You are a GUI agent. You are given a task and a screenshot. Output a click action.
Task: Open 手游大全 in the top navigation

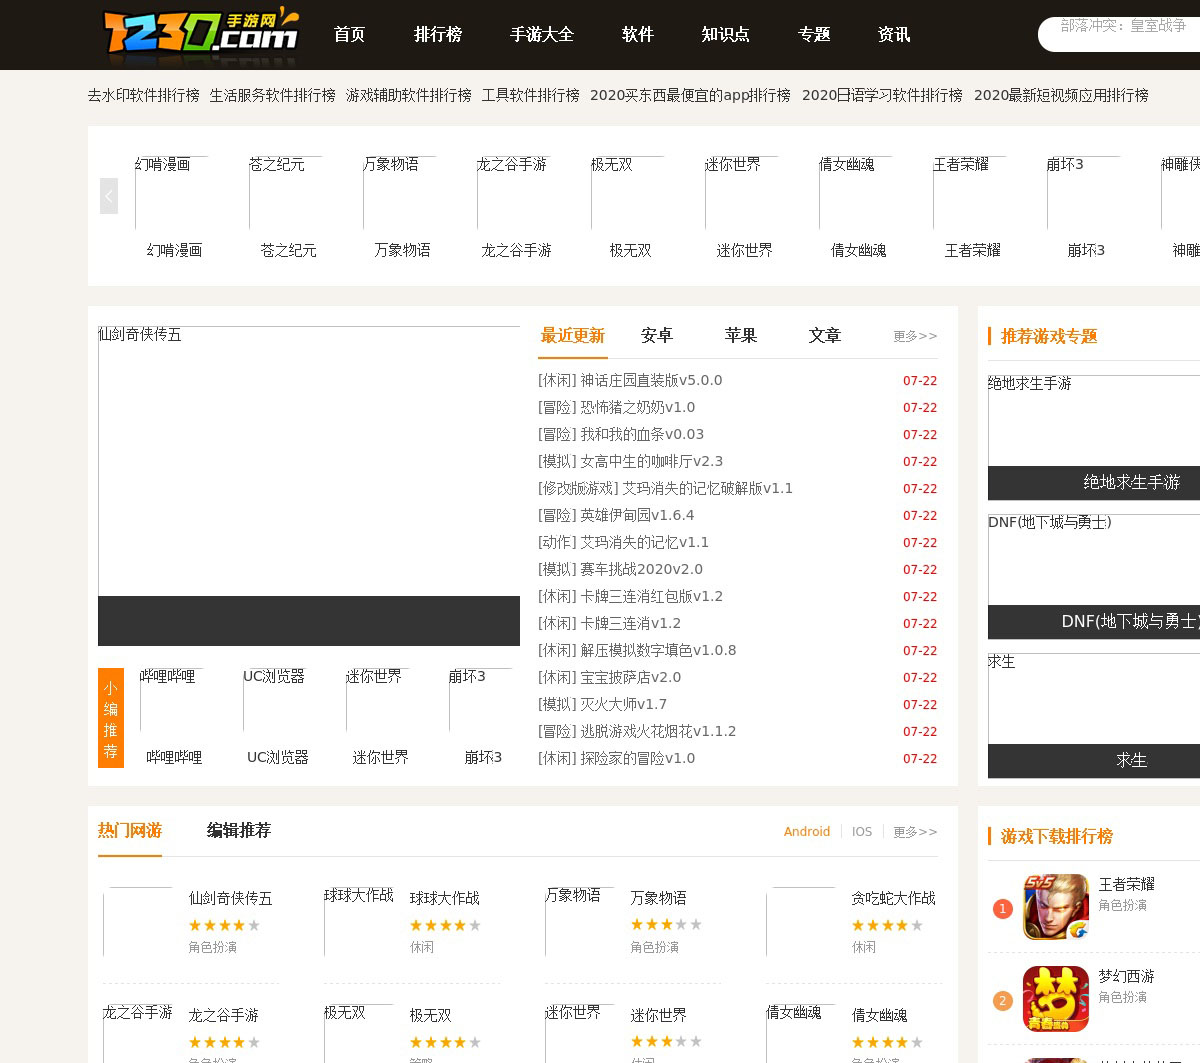[541, 35]
